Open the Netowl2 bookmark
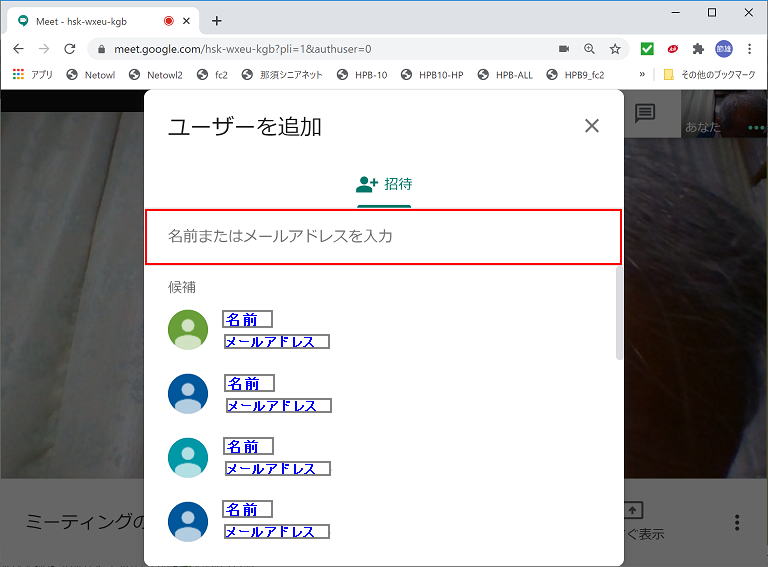 [156, 74]
